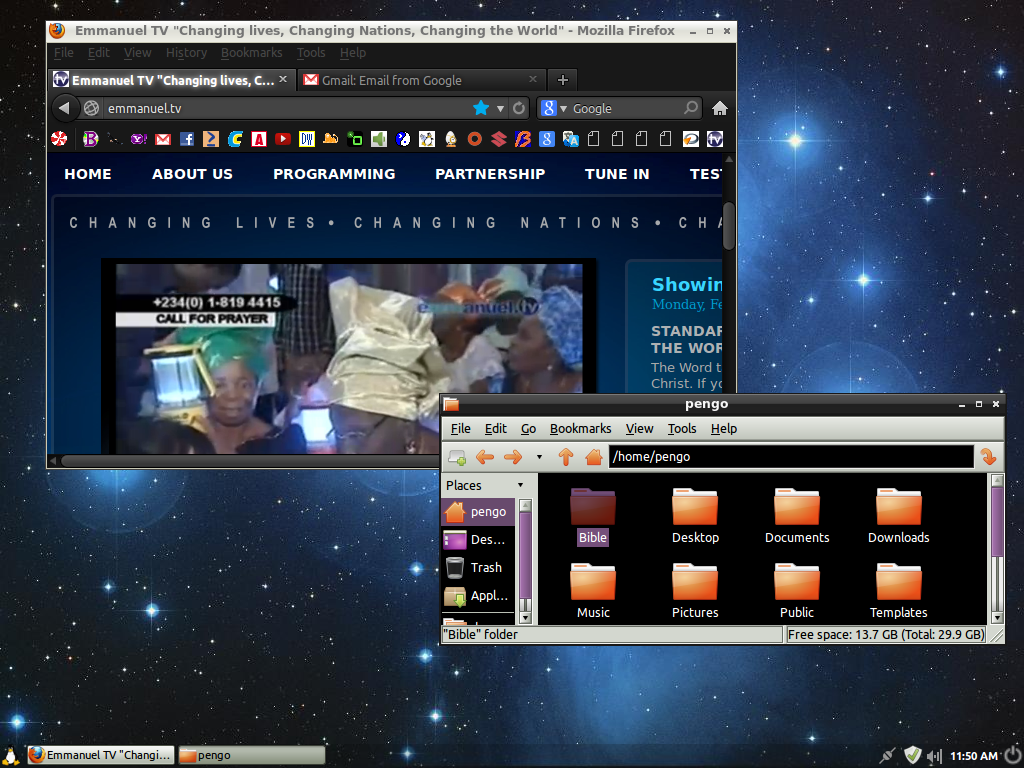
Task: Open the file manager's View menu
Action: (x=639, y=428)
